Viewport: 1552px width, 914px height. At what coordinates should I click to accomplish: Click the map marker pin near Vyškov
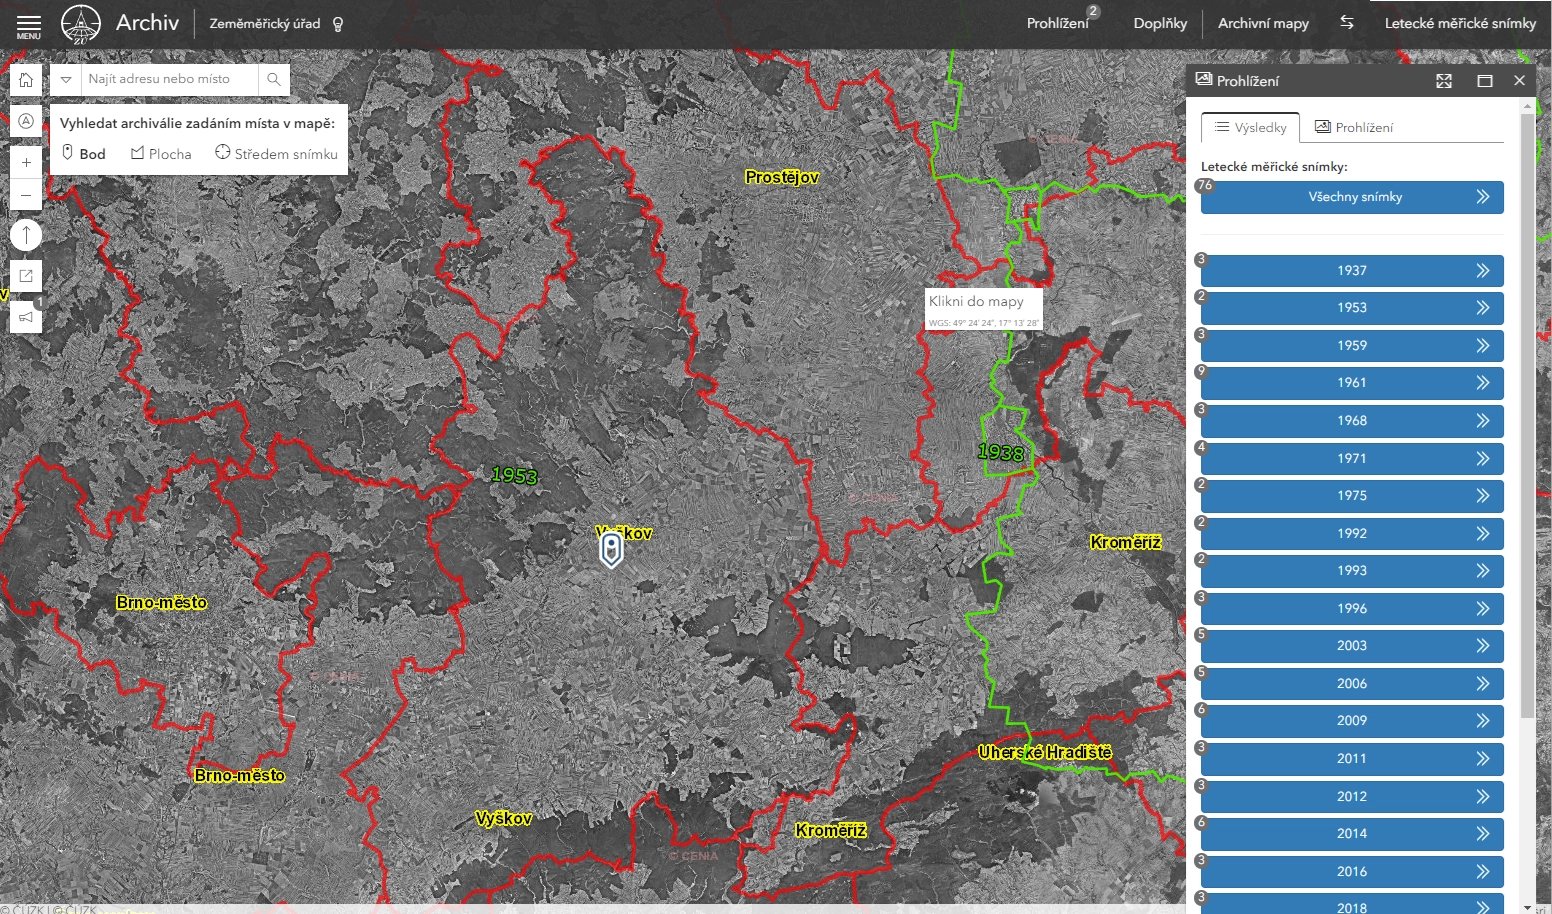(611, 549)
